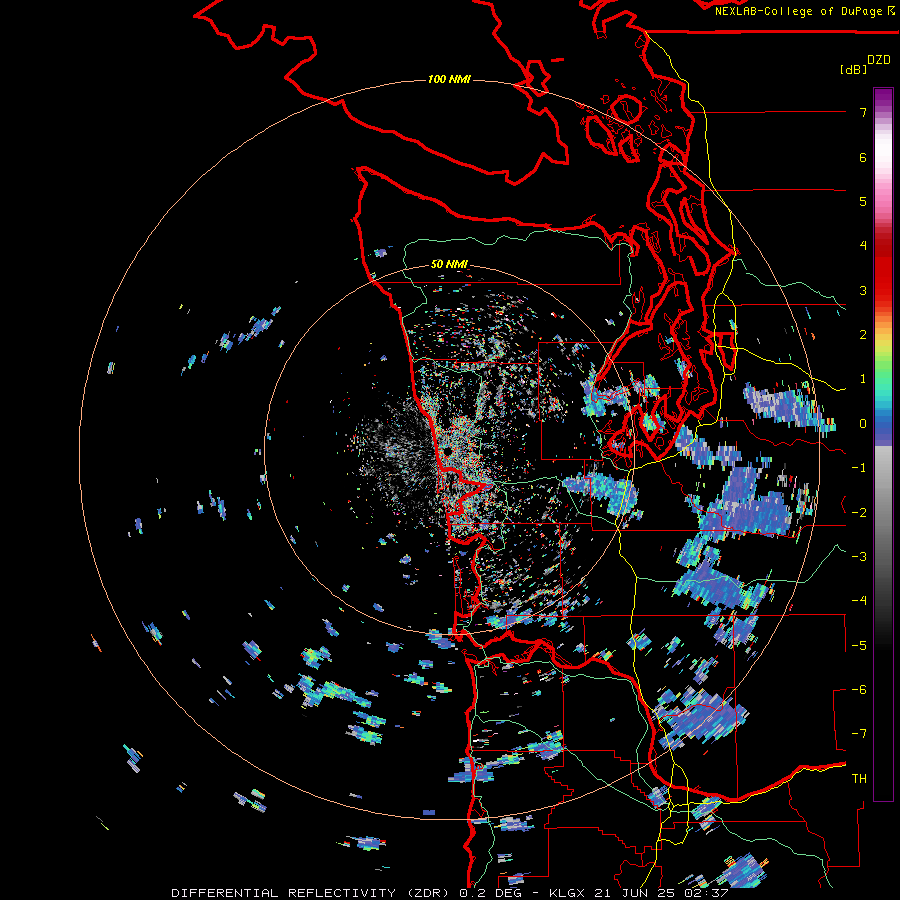Viewport: 900px width, 900px height.
Task: Click the ZDR color scale bar
Action: coord(883,444)
